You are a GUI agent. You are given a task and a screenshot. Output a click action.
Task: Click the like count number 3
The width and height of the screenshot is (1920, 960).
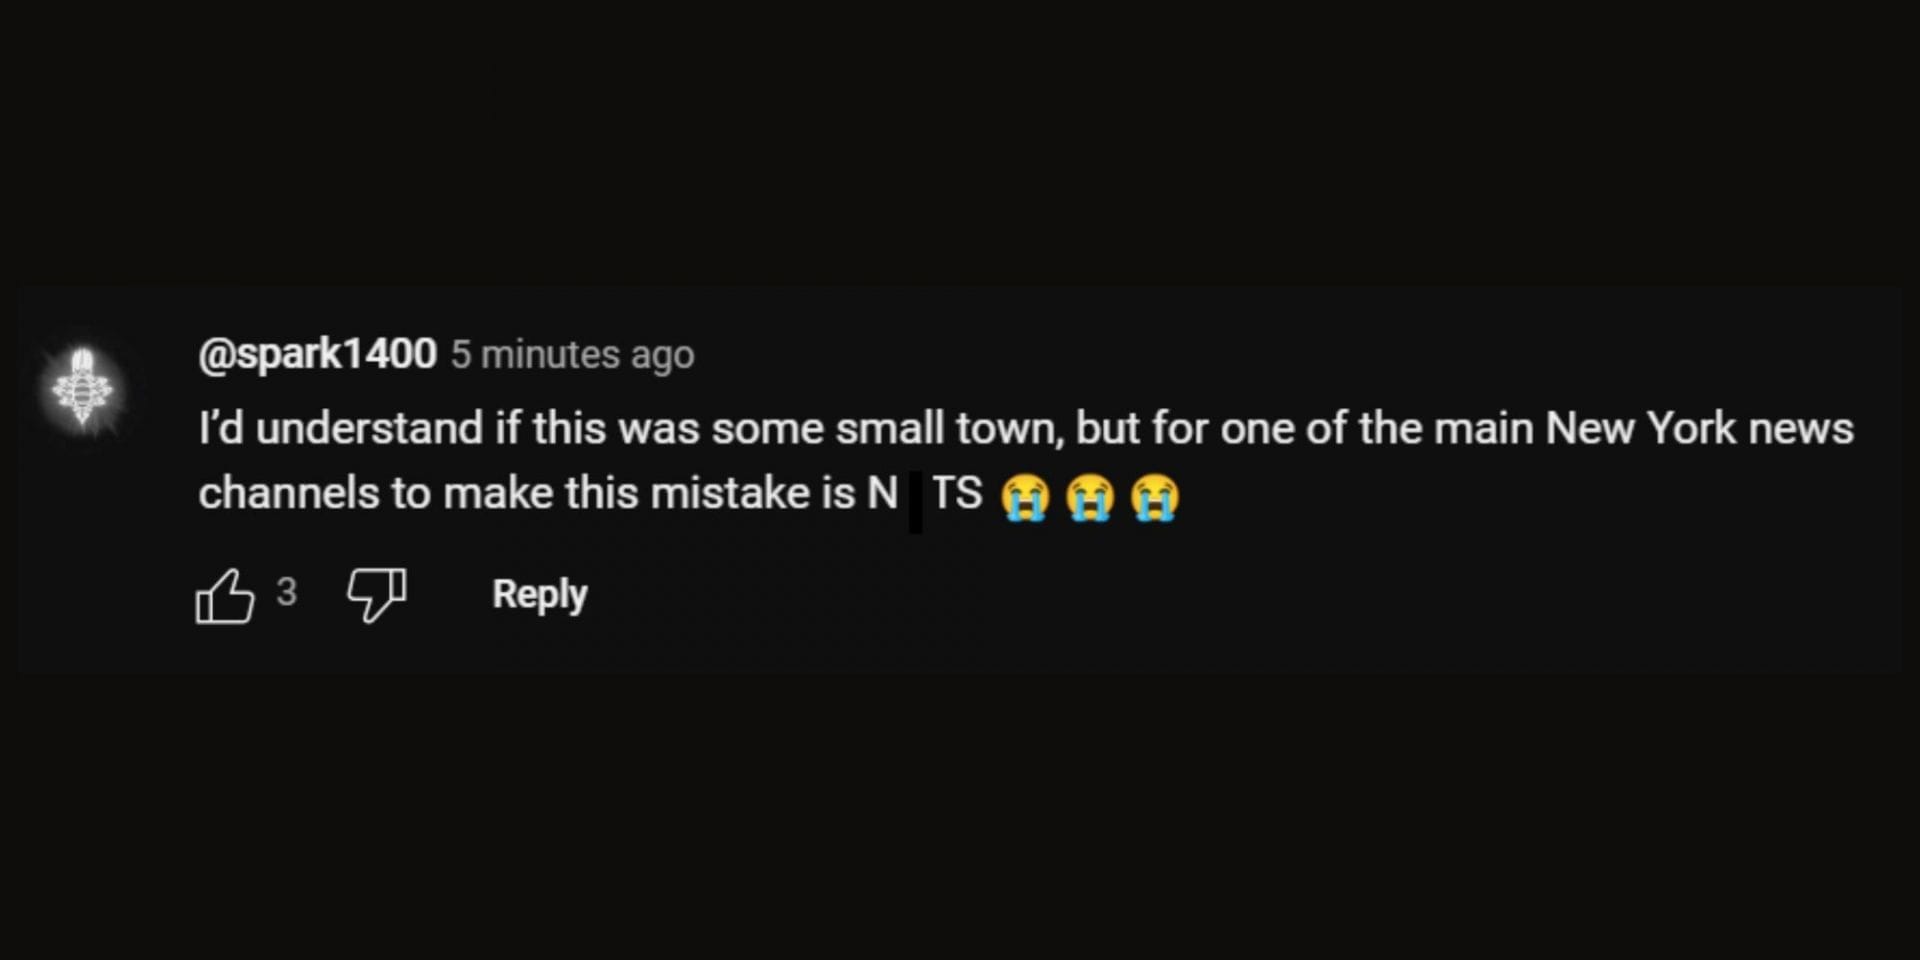point(287,592)
